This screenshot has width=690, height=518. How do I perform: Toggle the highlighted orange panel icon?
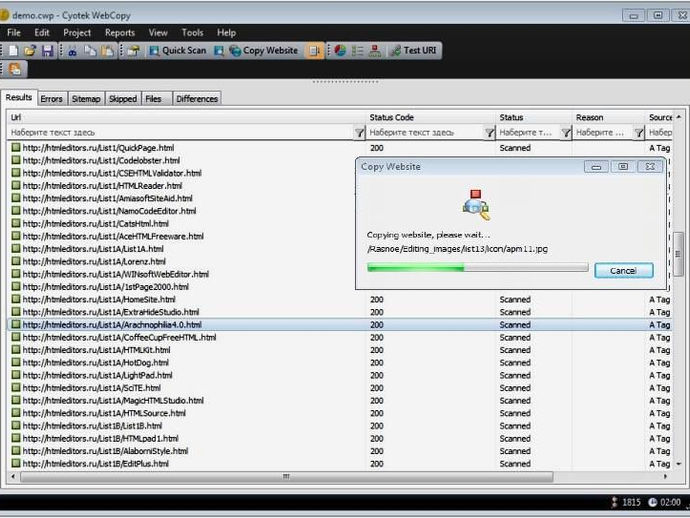click(314, 51)
